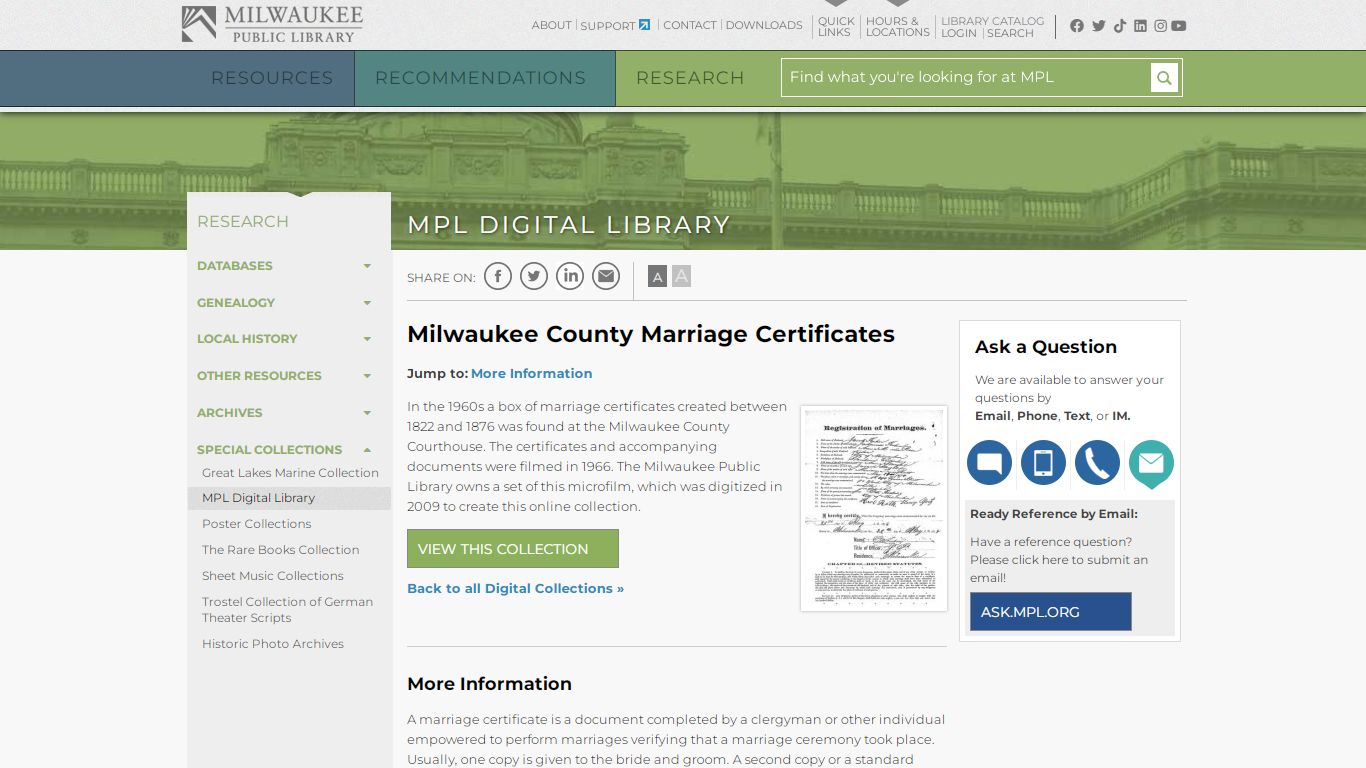The width and height of the screenshot is (1366, 768).
Task: Click the email envelope icon in Ask a Question
Action: pos(1151,464)
